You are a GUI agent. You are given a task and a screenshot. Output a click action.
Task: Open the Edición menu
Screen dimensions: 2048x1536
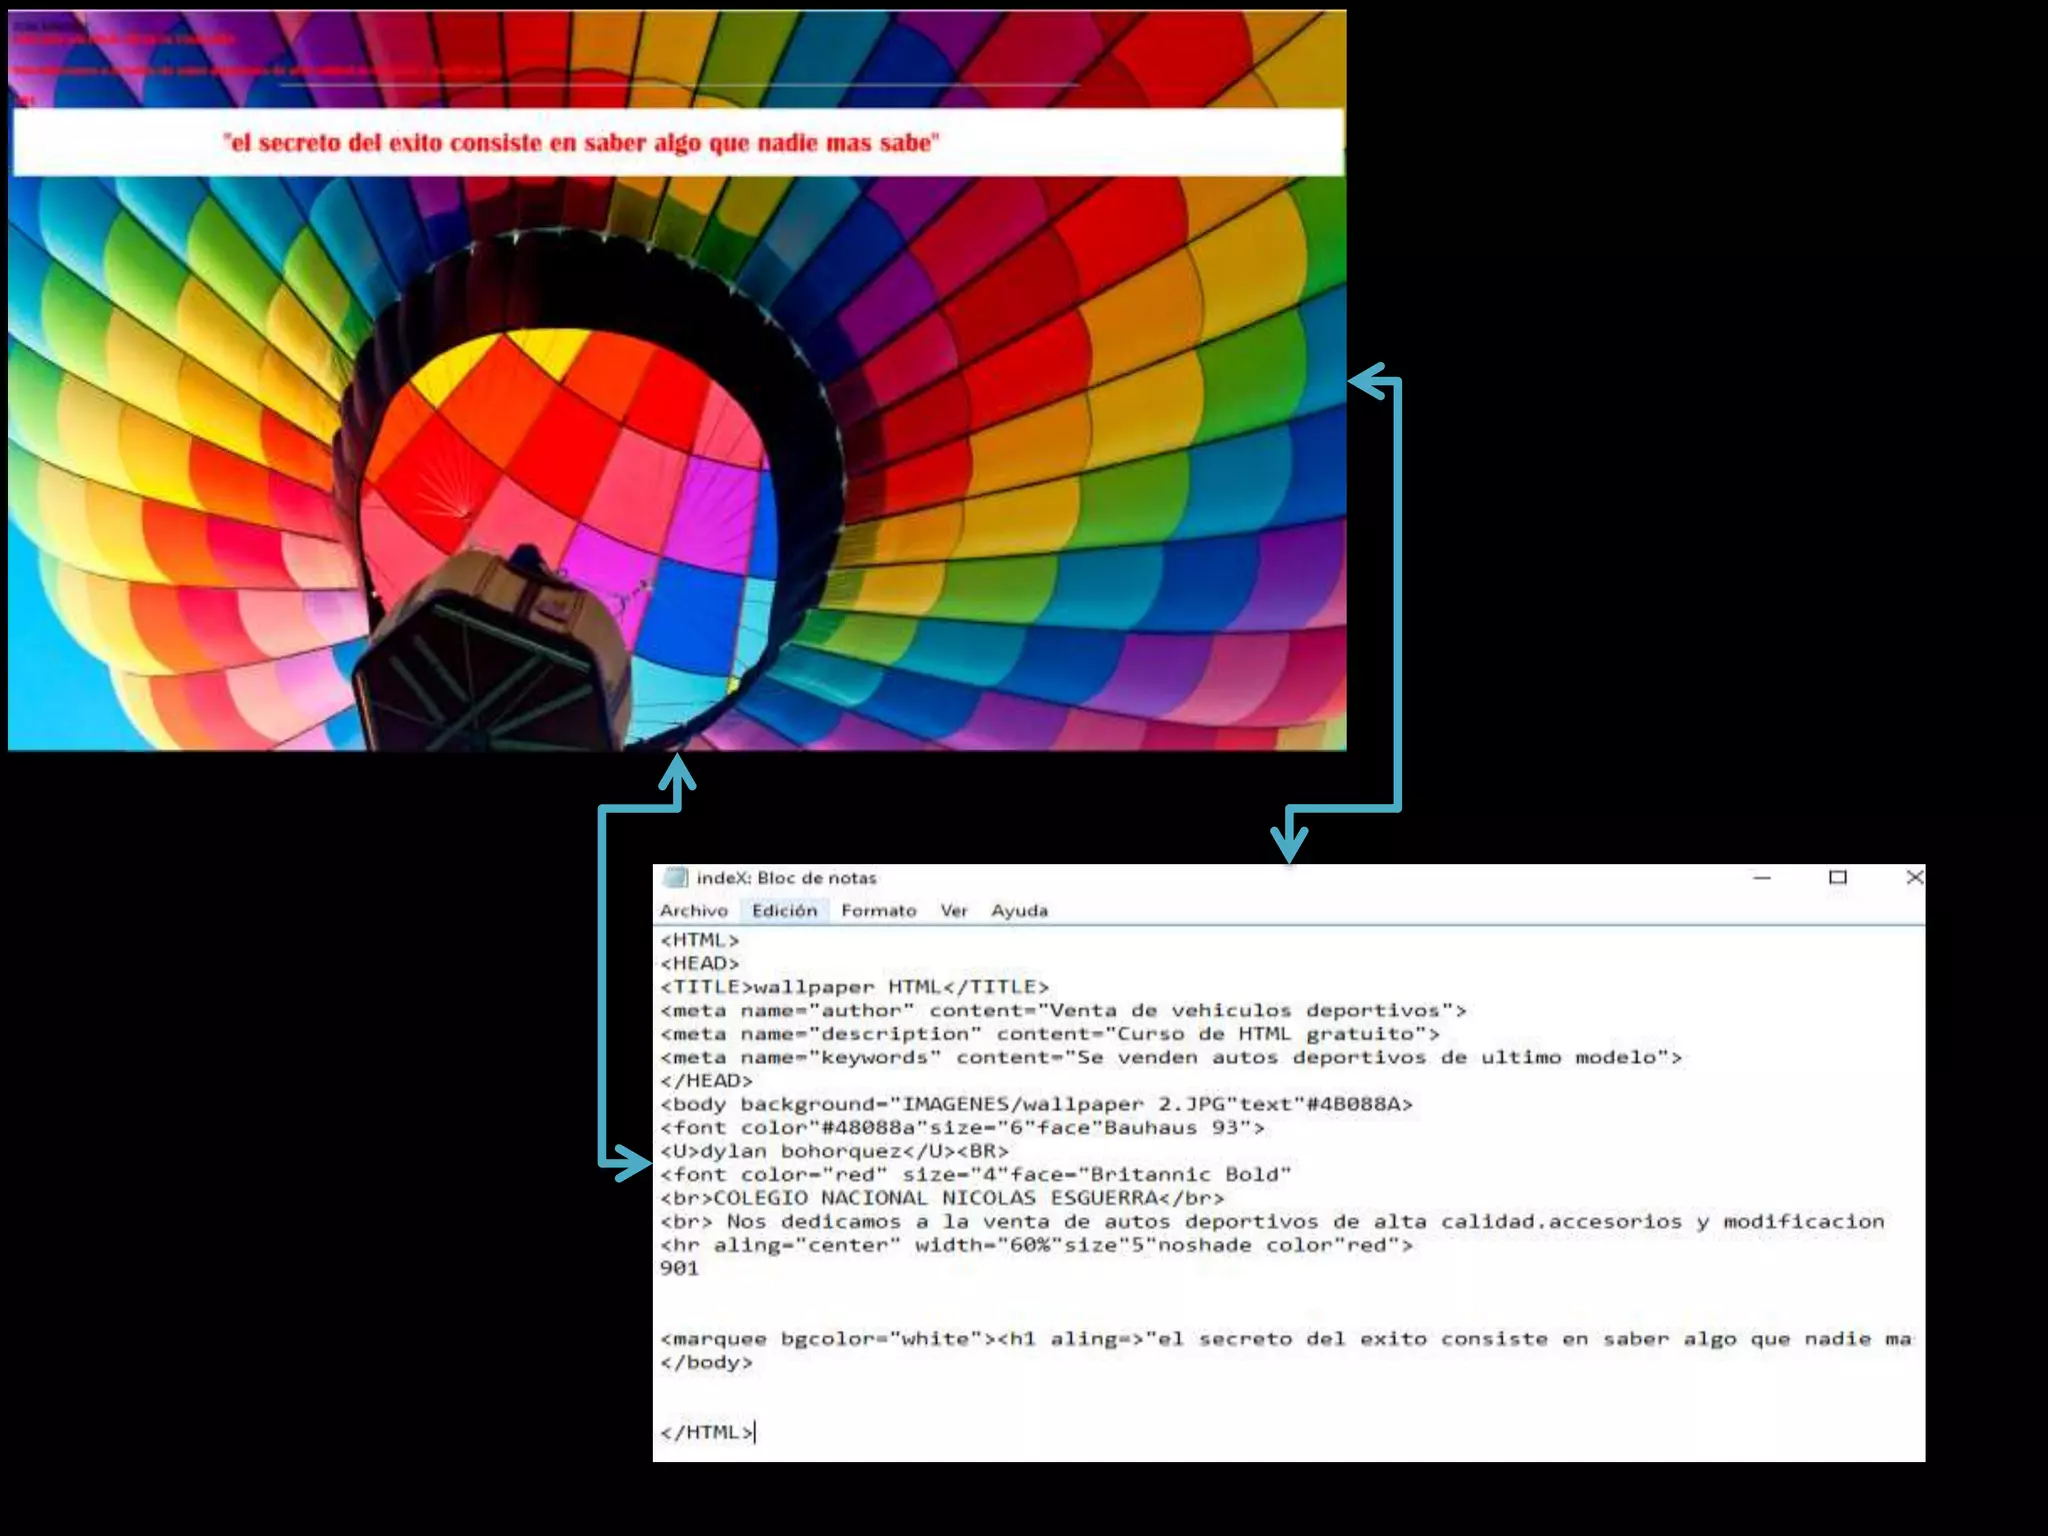784,910
